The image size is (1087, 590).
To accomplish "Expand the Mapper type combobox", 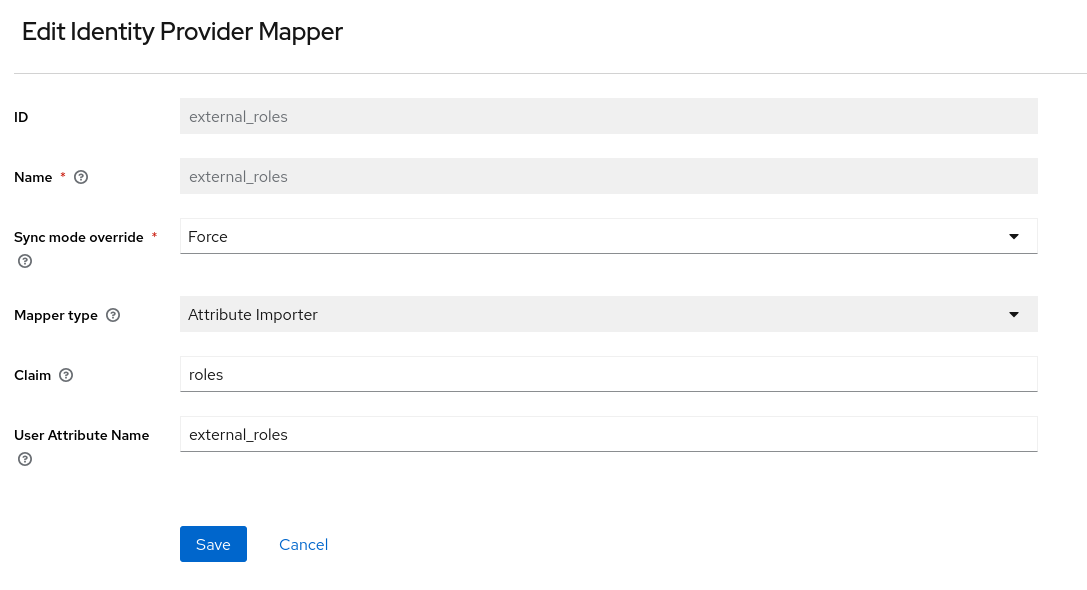I will (608, 314).
